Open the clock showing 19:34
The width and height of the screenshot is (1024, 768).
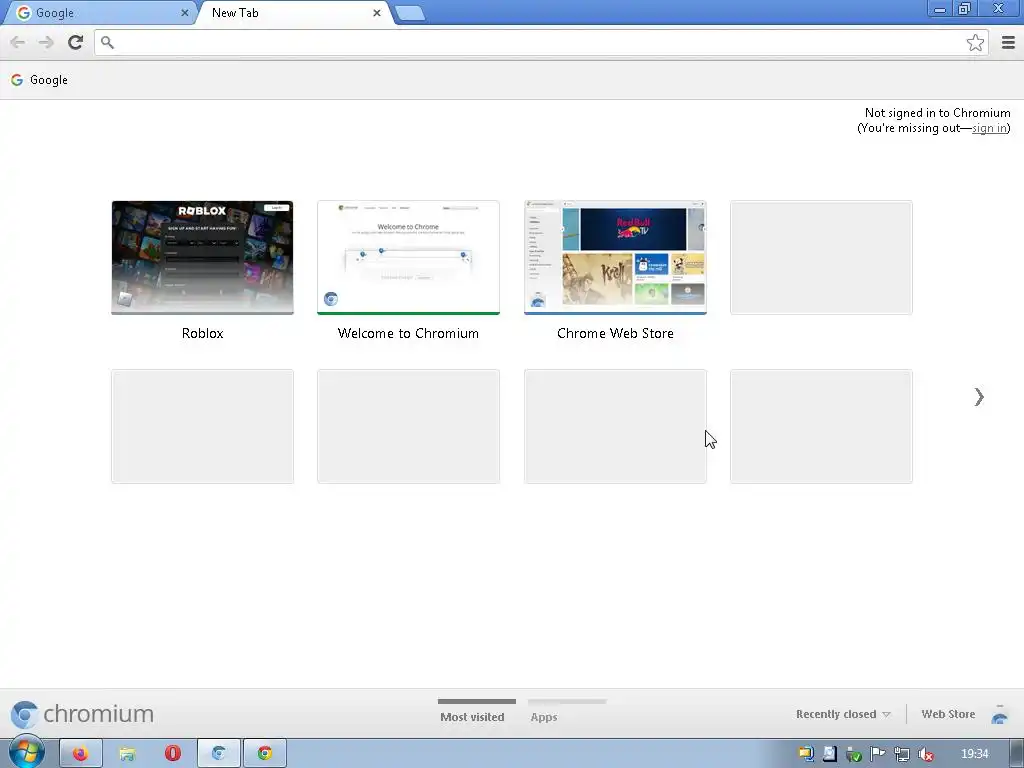pos(974,754)
